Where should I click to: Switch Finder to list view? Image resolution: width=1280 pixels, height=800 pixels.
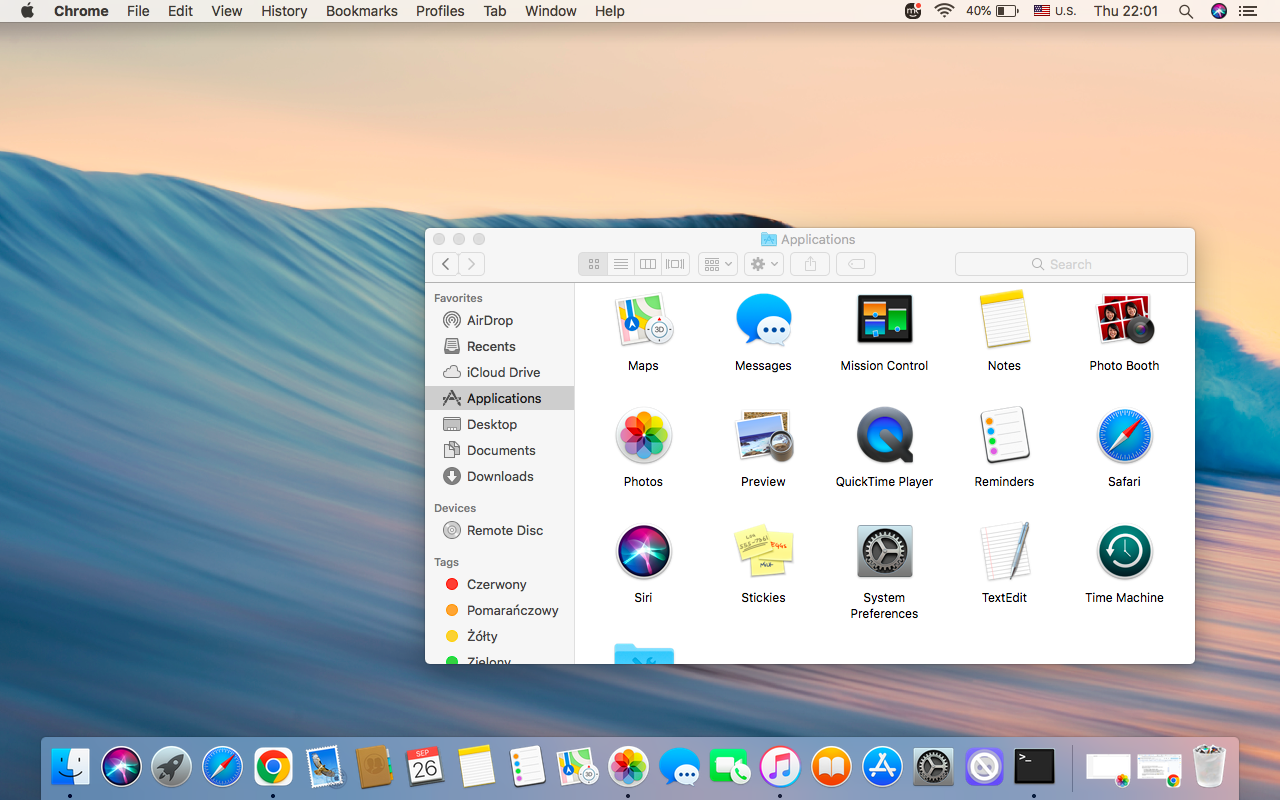(x=621, y=264)
